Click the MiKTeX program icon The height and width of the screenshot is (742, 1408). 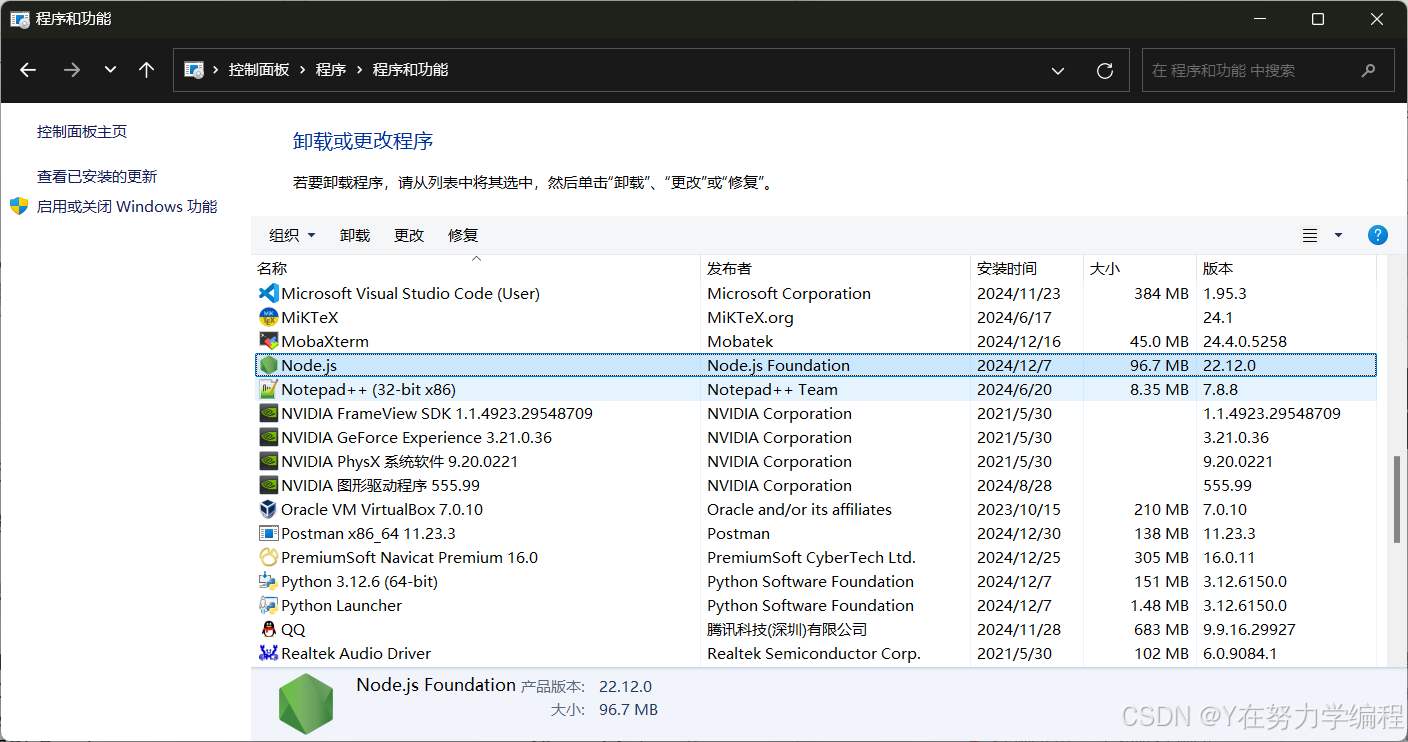click(x=268, y=317)
